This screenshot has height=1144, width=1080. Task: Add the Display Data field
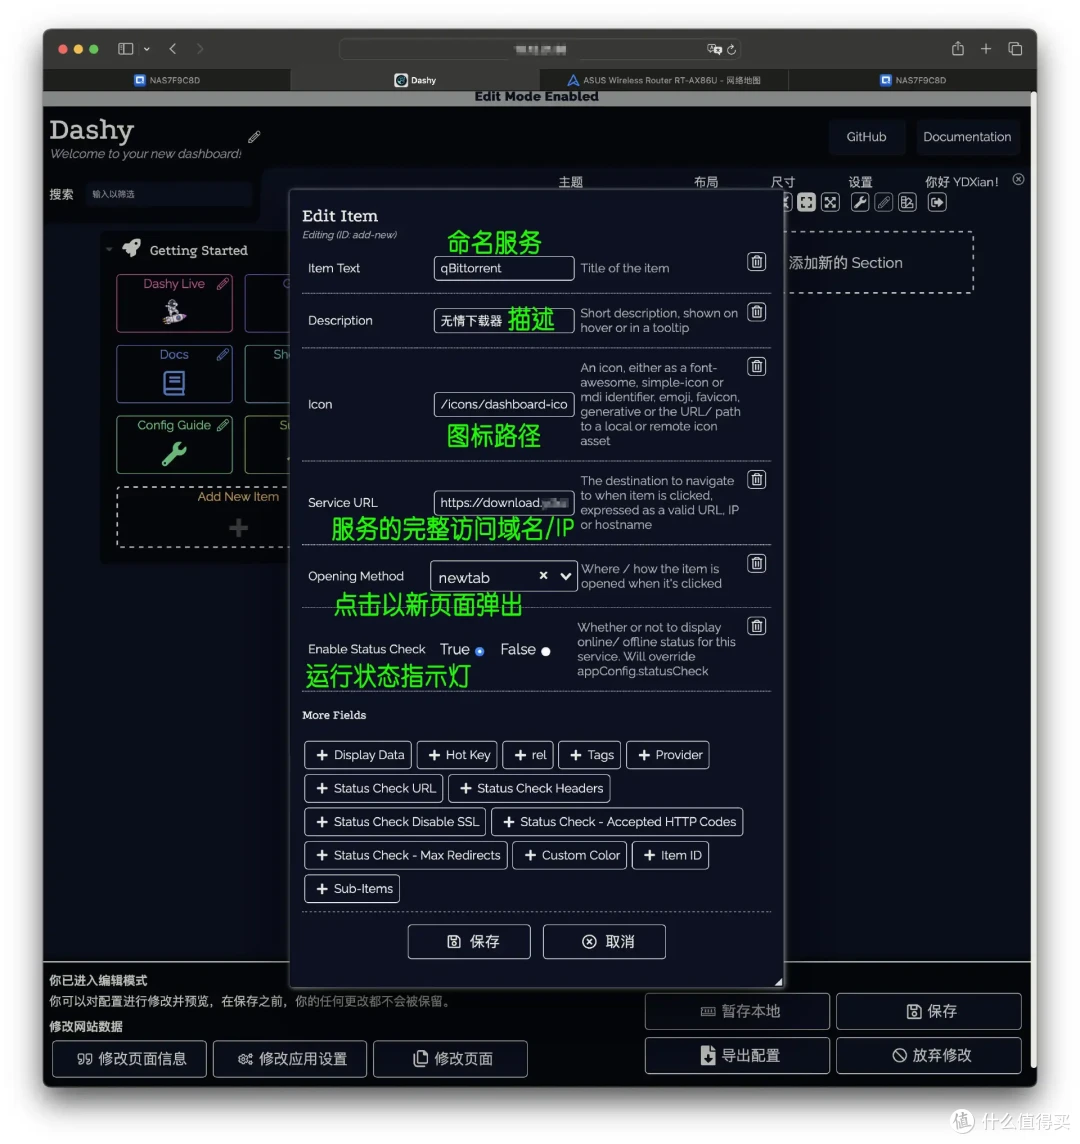pos(358,755)
